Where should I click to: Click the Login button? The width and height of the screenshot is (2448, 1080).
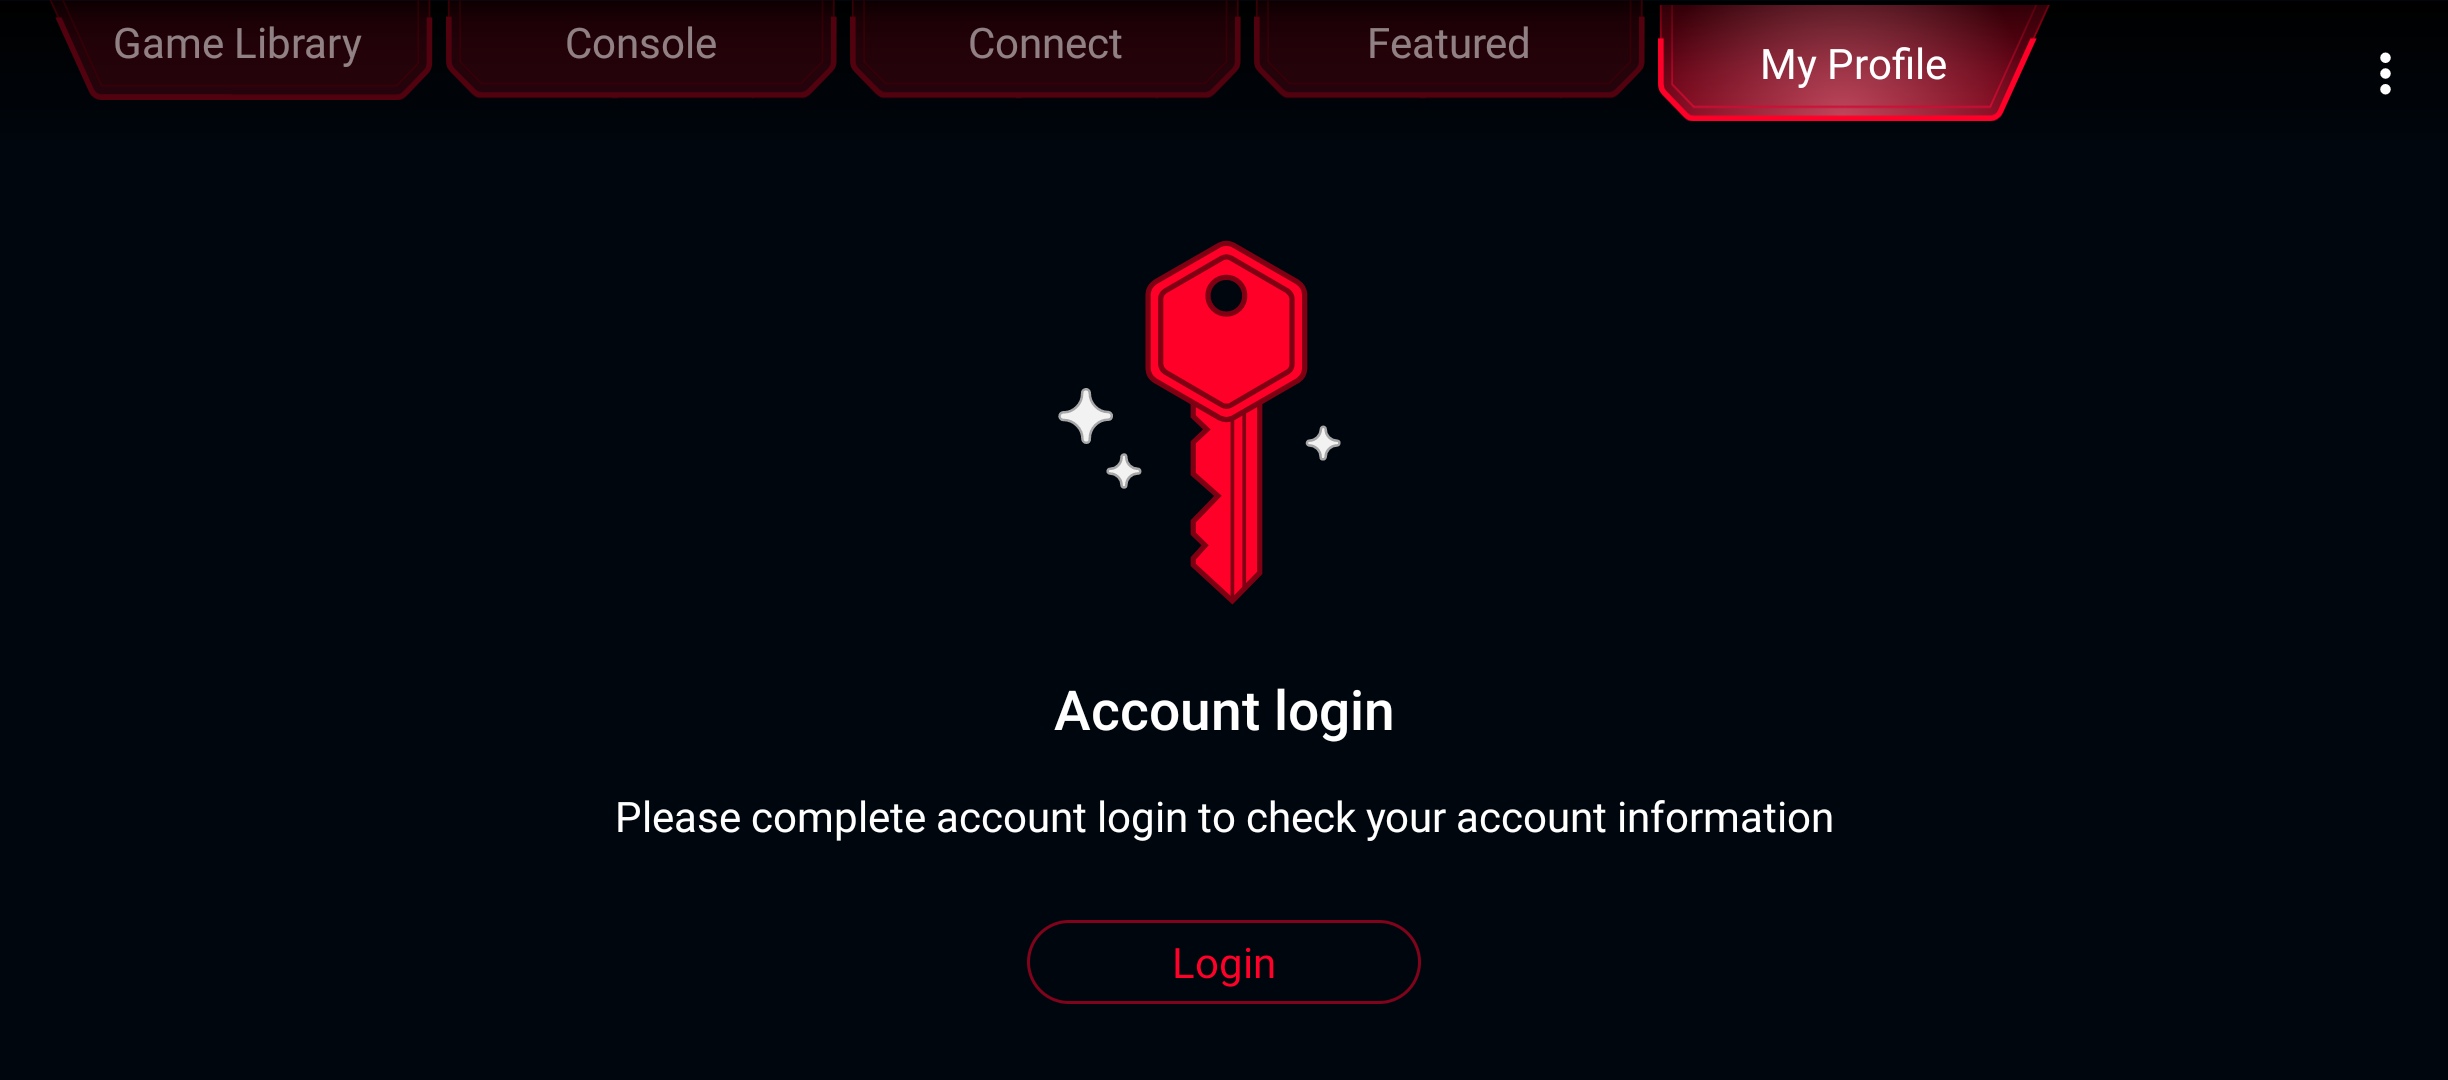point(1224,962)
